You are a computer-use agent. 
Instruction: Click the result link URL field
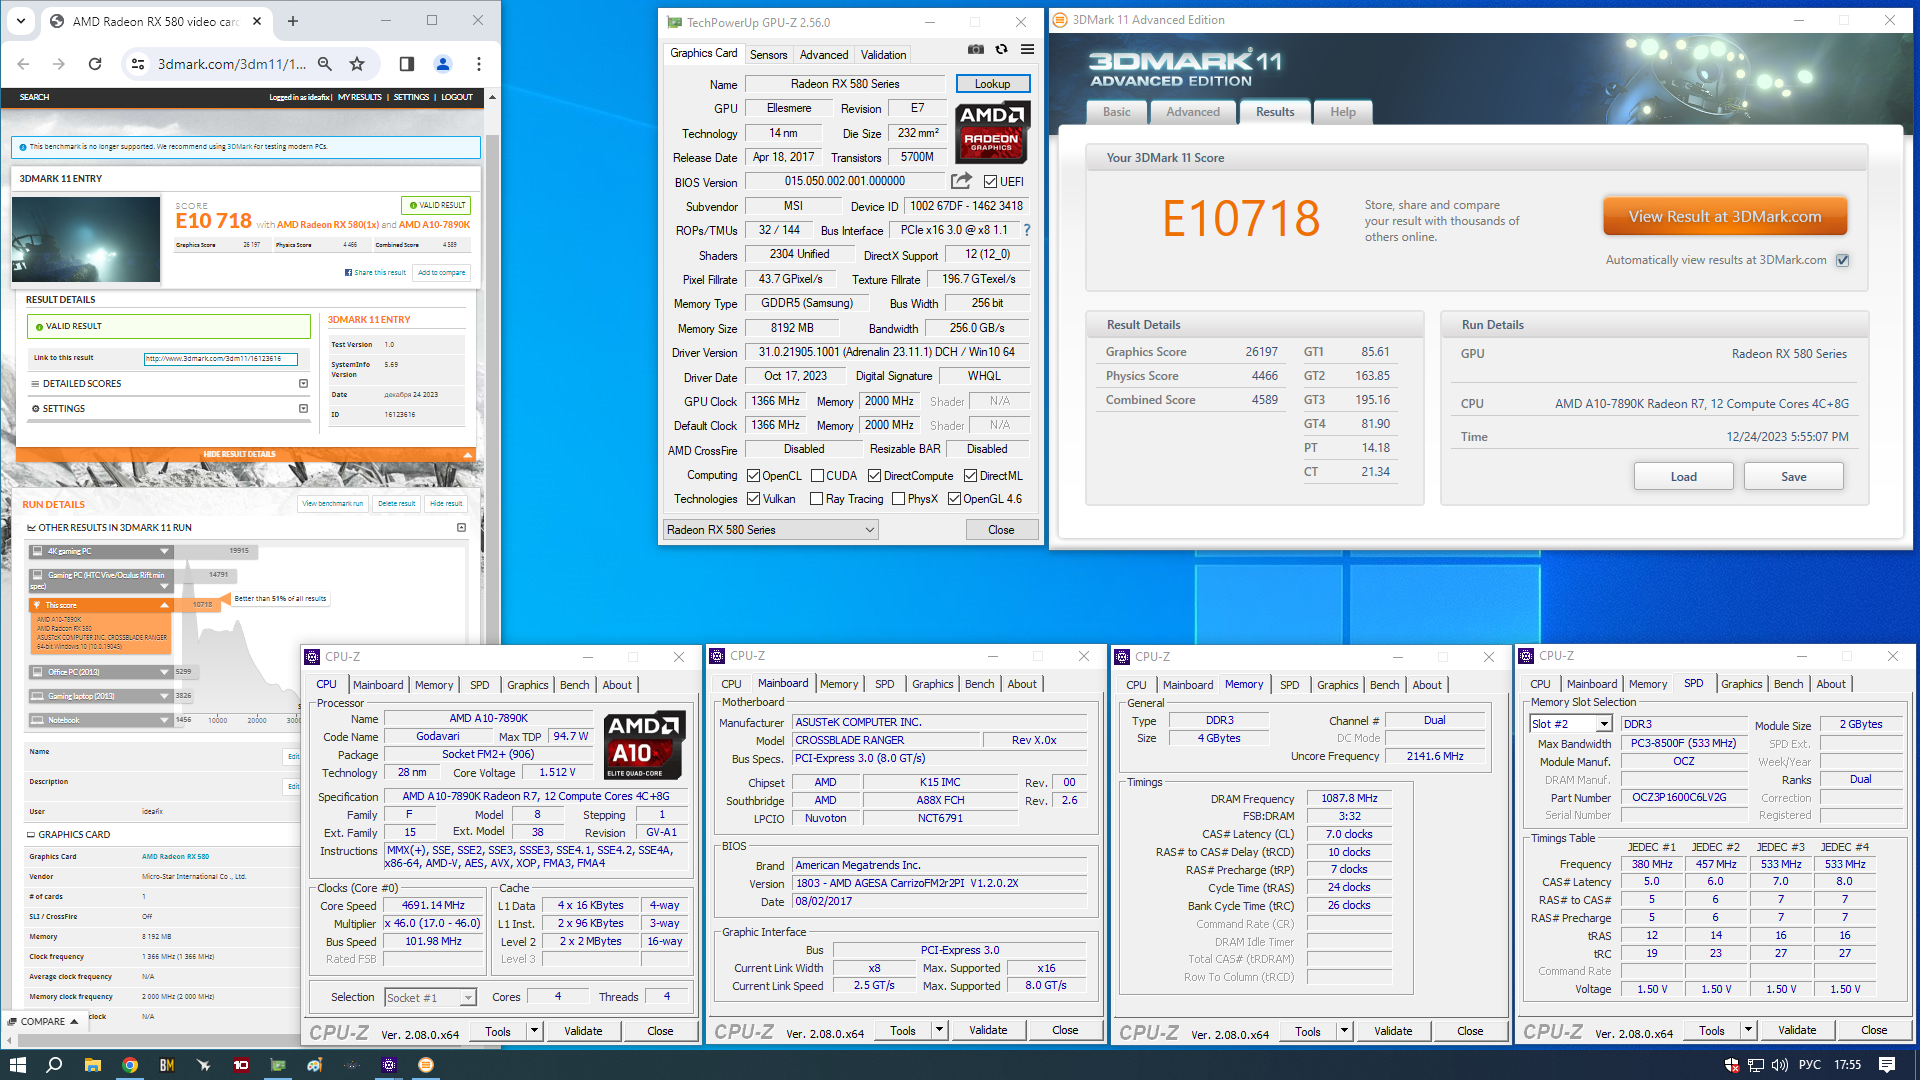point(220,359)
